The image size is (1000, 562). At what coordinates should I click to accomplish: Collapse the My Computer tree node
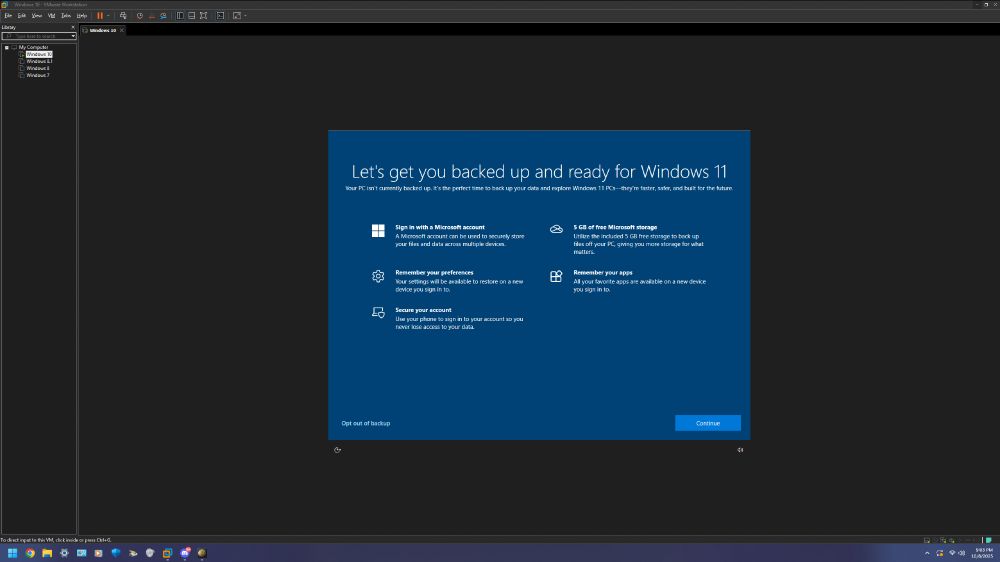(6, 47)
